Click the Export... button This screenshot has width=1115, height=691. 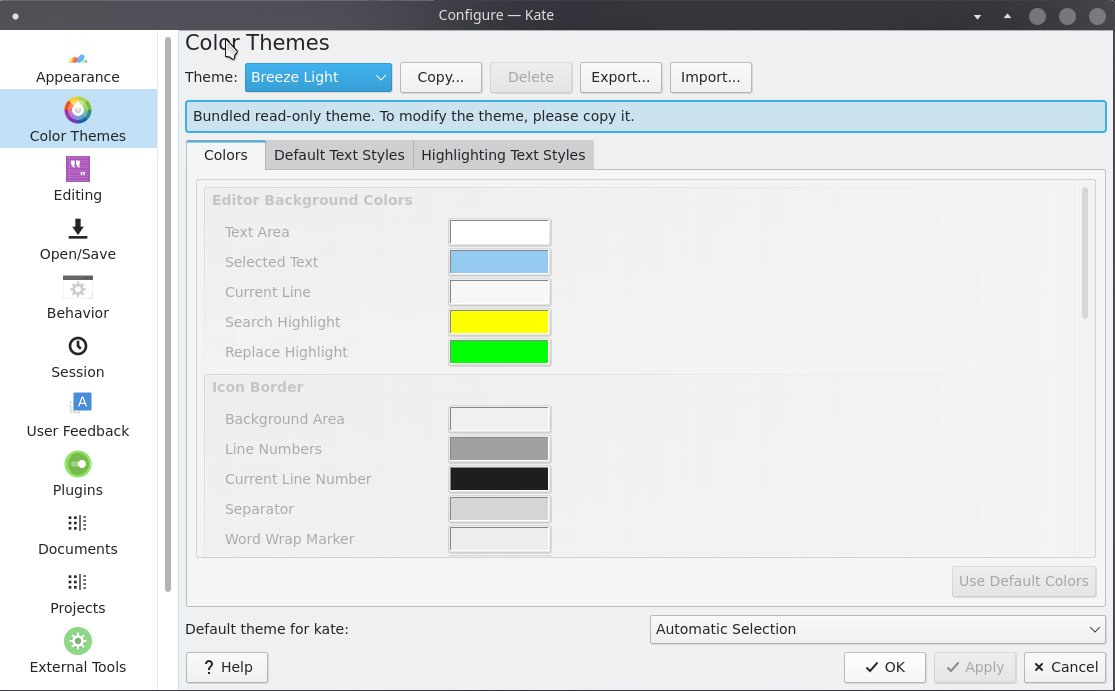click(x=621, y=77)
